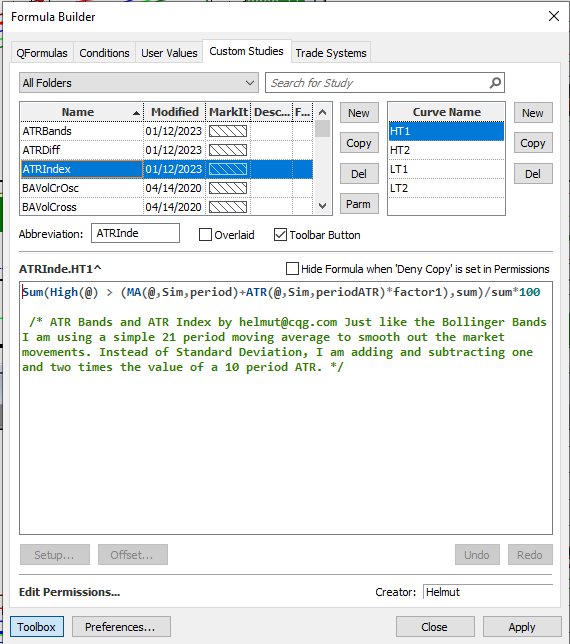Screen dimensions: 570x644
Task: Click the 01/12/2023 date for ATRBands
Action: [x=174, y=131]
